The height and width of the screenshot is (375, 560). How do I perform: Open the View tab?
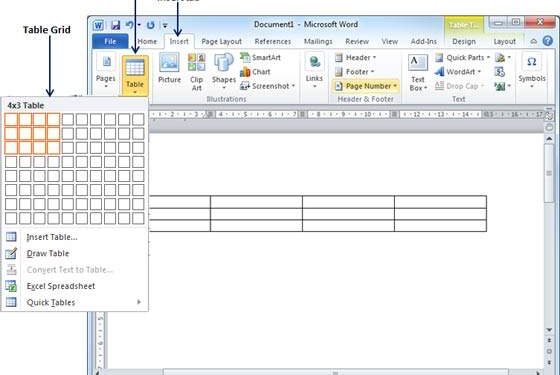click(x=389, y=41)
